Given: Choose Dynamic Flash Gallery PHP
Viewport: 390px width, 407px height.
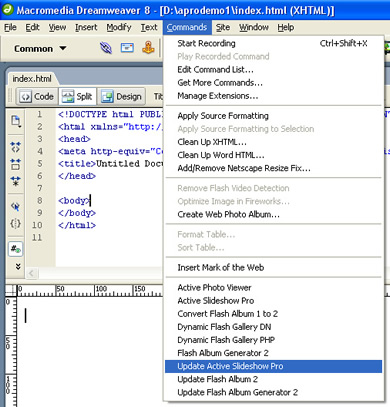Looking at the screenshot, I should point(273,340).
